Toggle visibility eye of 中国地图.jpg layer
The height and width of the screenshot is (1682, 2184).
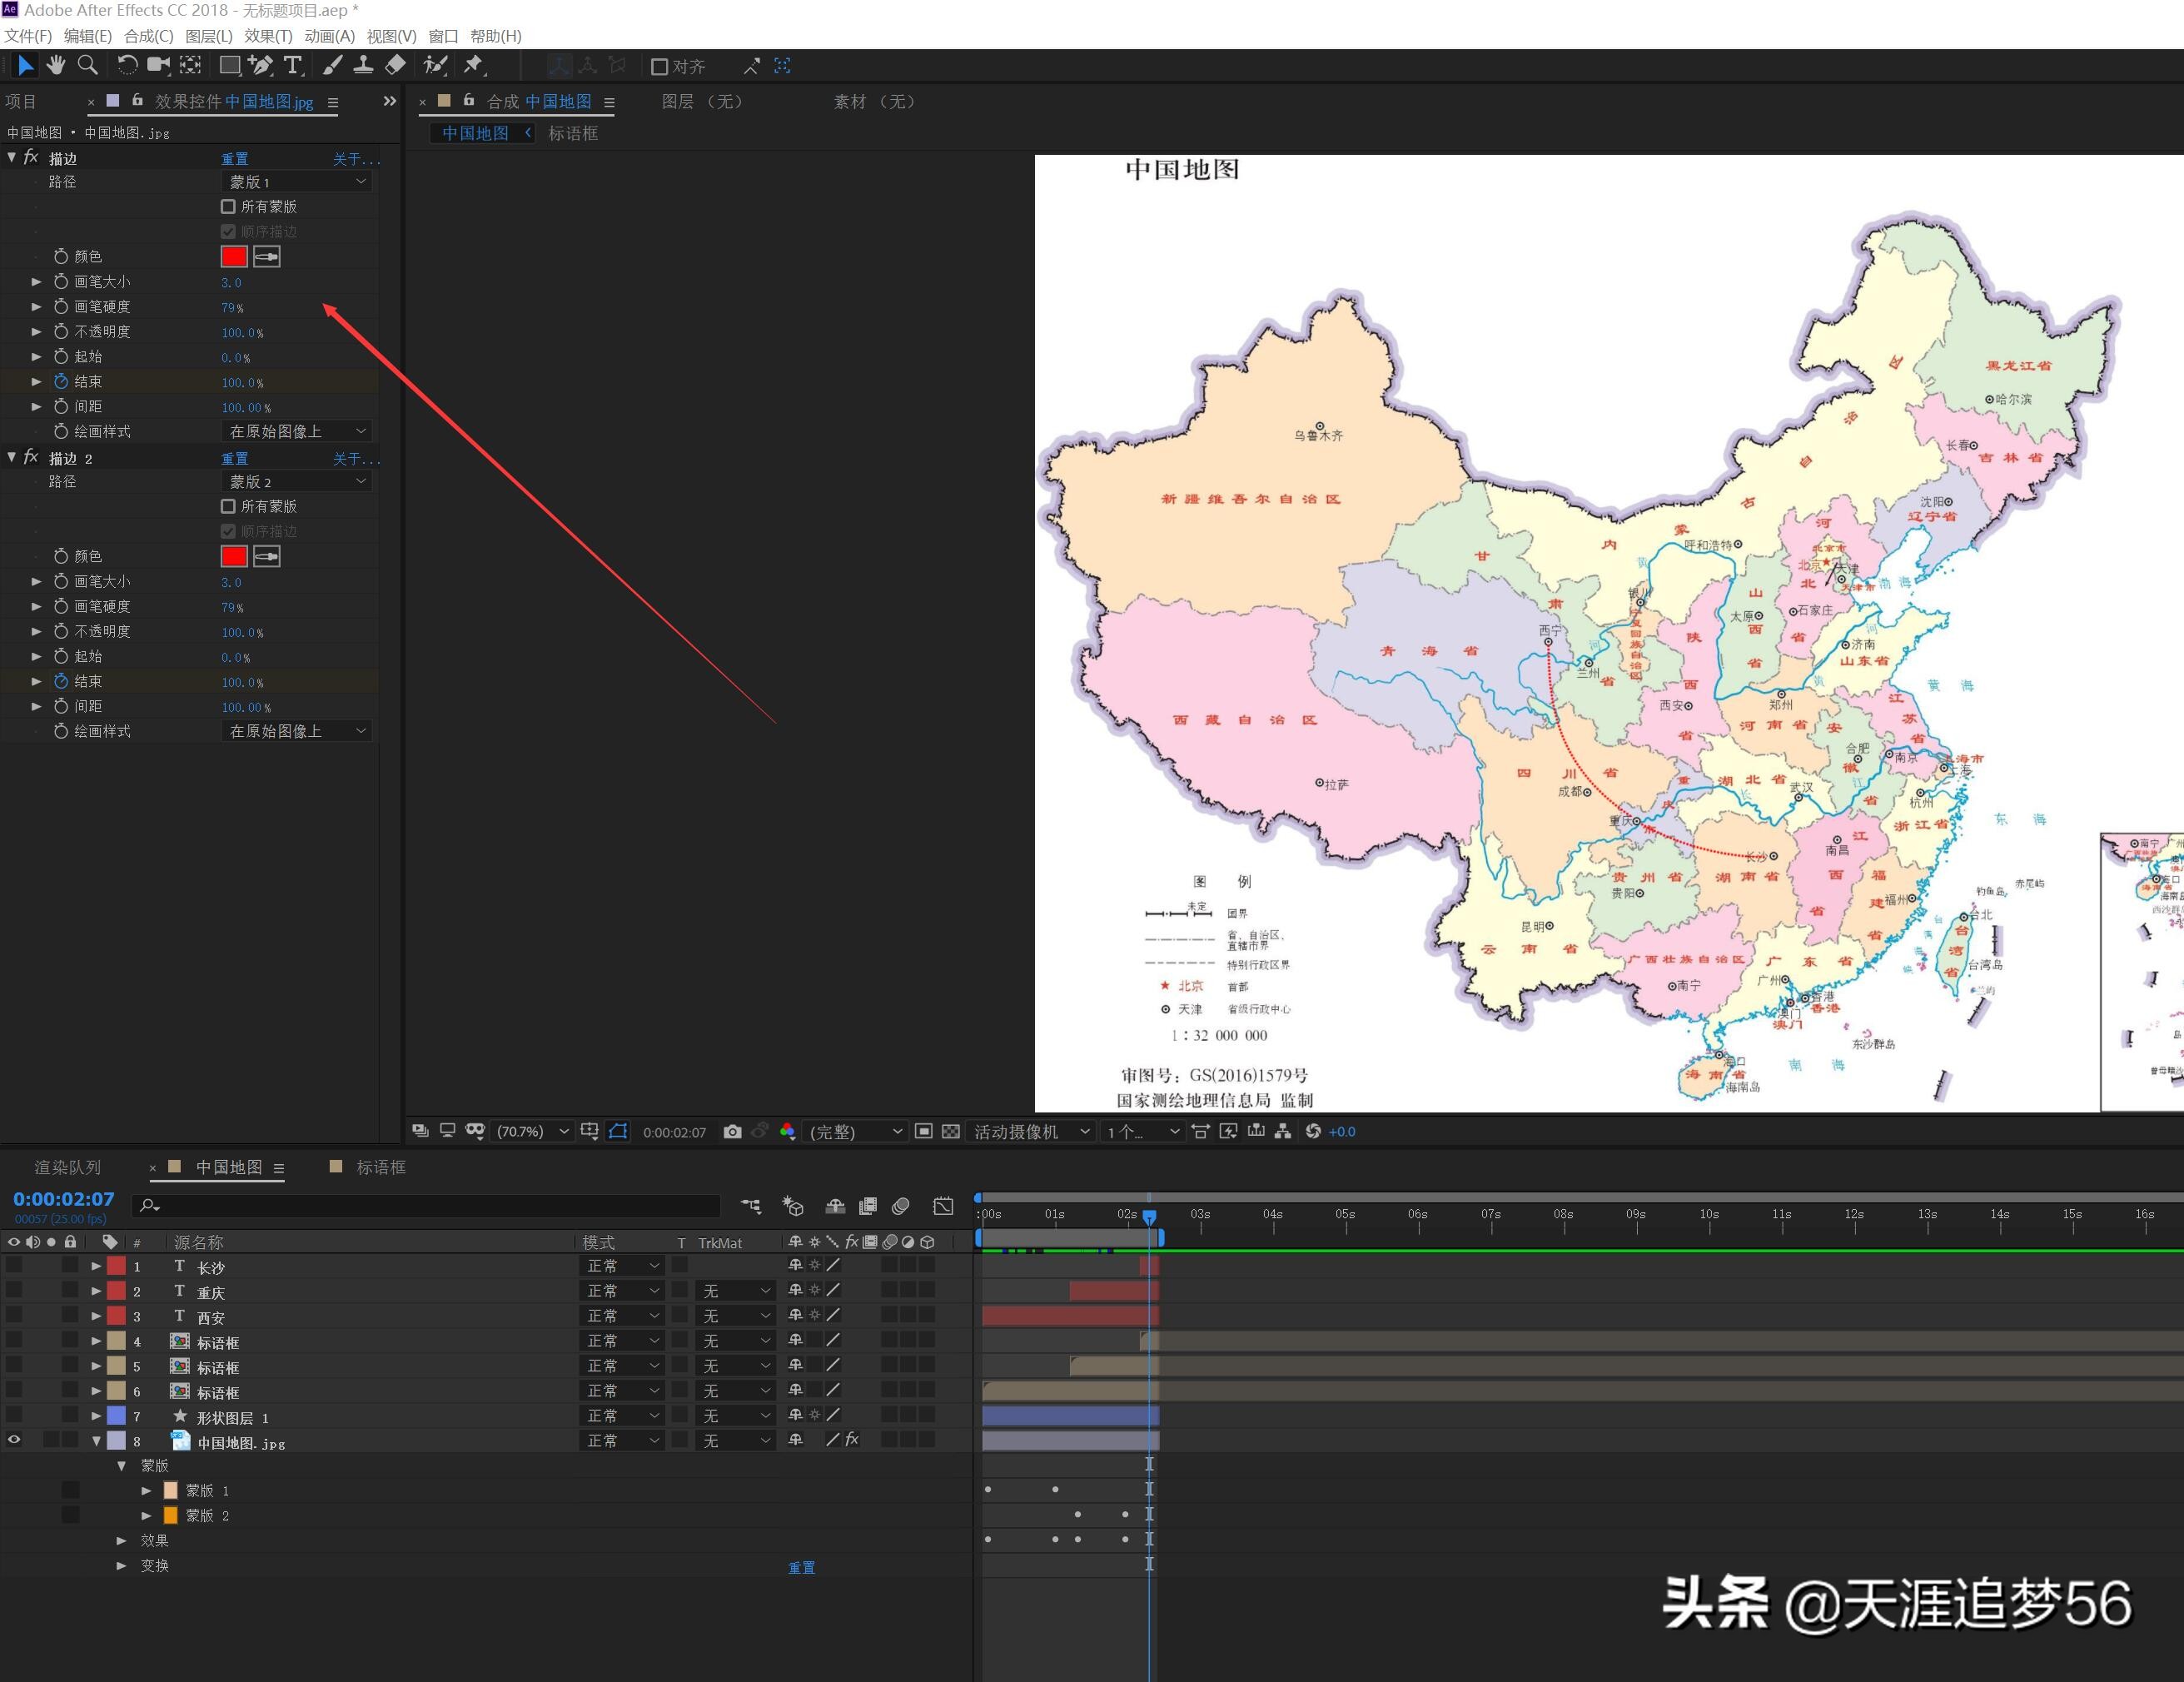pyautogui.click(x=14, y=1440)
